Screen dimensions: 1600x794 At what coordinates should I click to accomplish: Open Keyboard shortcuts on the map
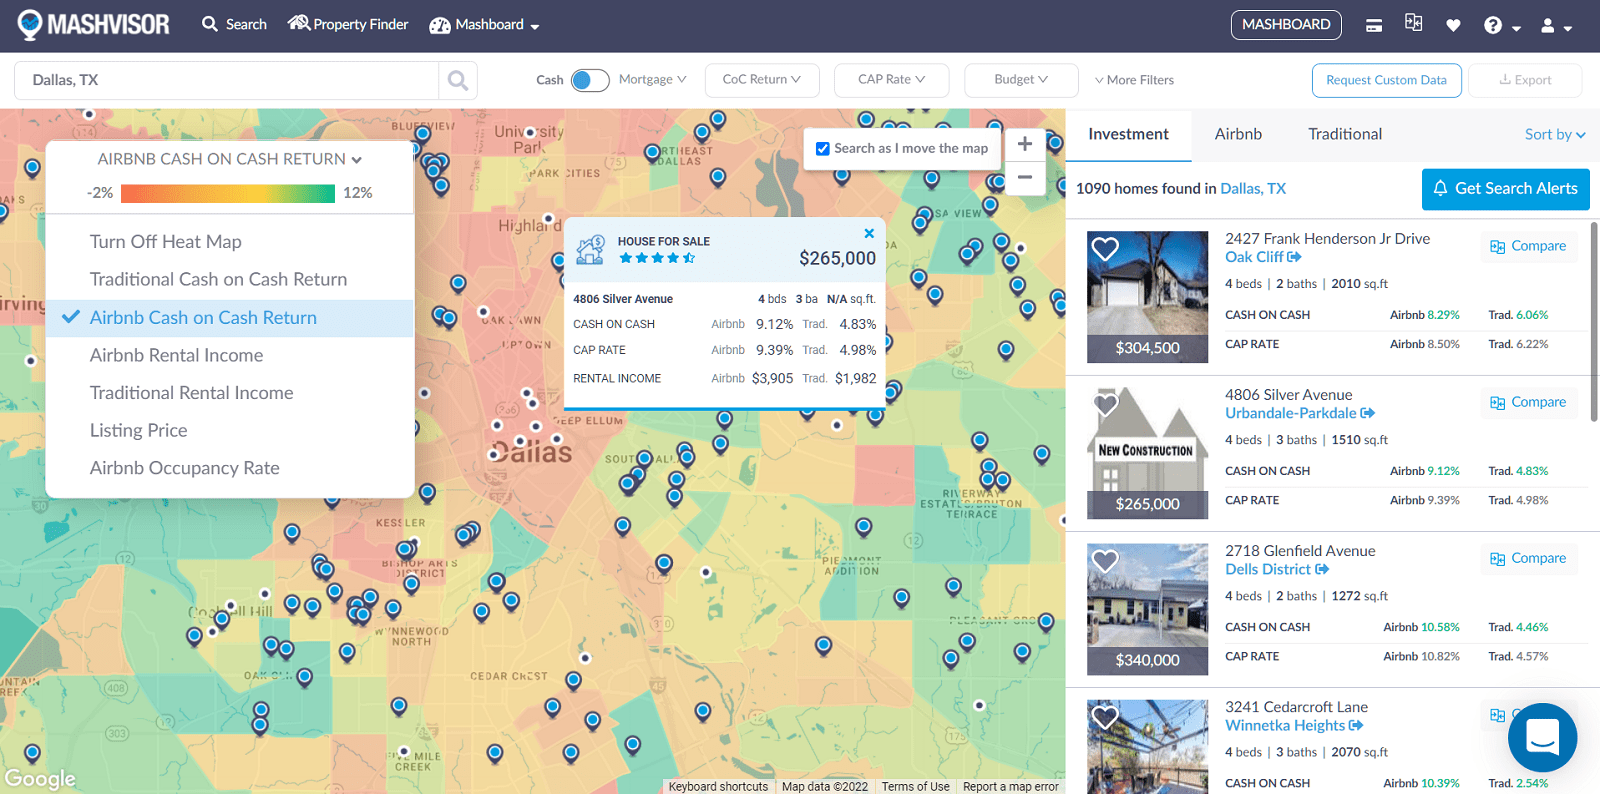718,787
